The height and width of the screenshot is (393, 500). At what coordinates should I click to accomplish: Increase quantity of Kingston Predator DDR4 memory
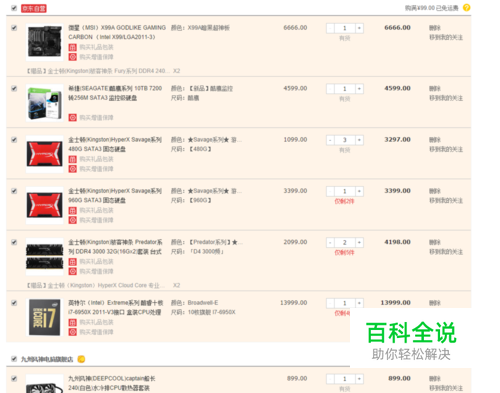(359, 243)
